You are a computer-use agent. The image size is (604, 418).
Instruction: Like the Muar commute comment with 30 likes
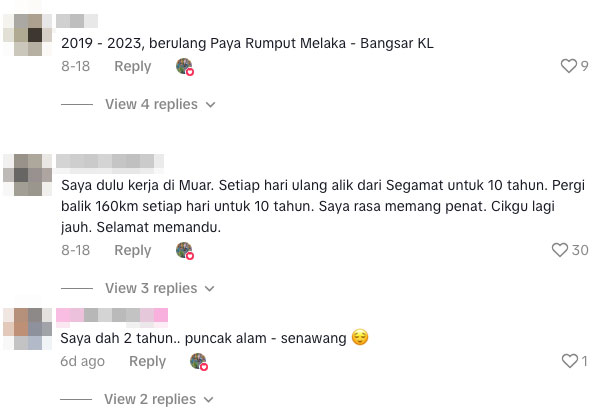click(x=560, y=250)
